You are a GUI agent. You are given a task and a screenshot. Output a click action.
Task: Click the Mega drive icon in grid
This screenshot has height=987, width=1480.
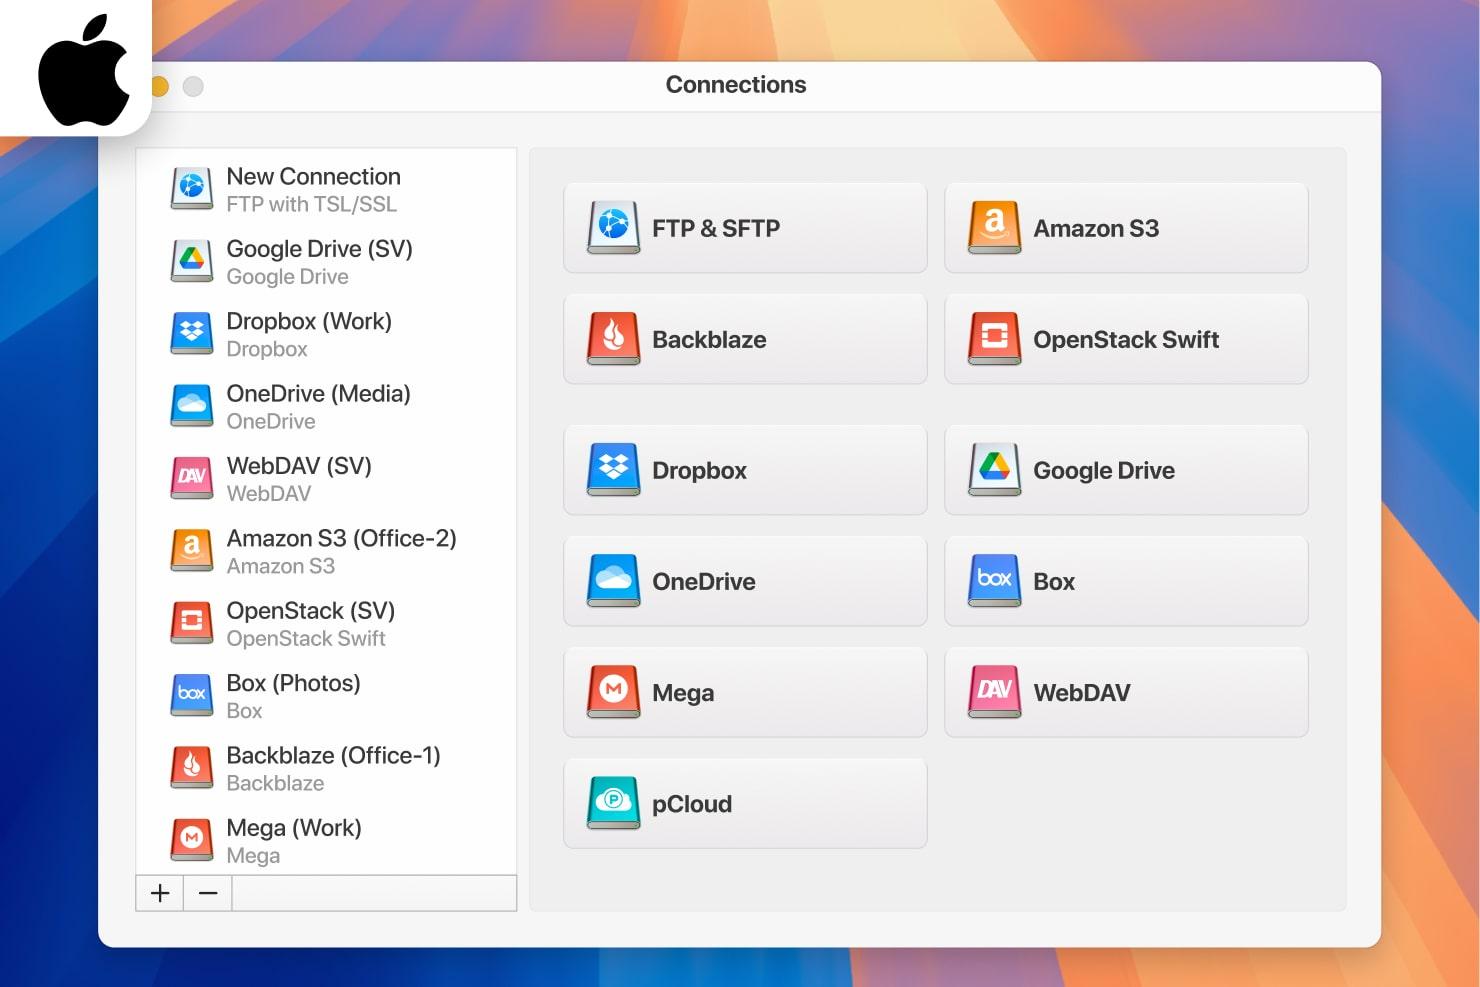pyautogui.click(x=613, y=692)
